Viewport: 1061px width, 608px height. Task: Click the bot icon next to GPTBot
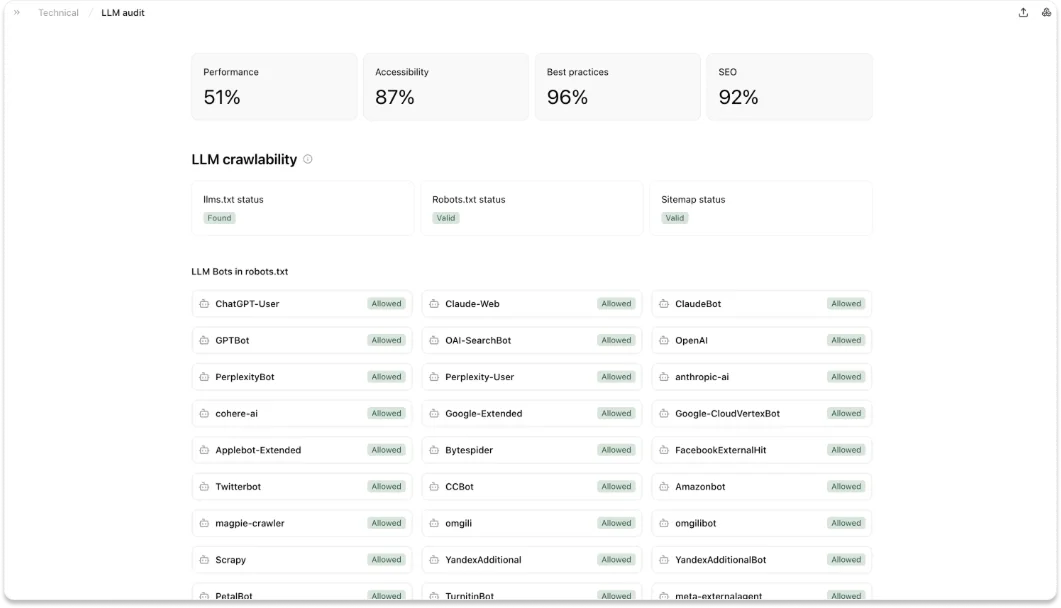pos(204,340)
